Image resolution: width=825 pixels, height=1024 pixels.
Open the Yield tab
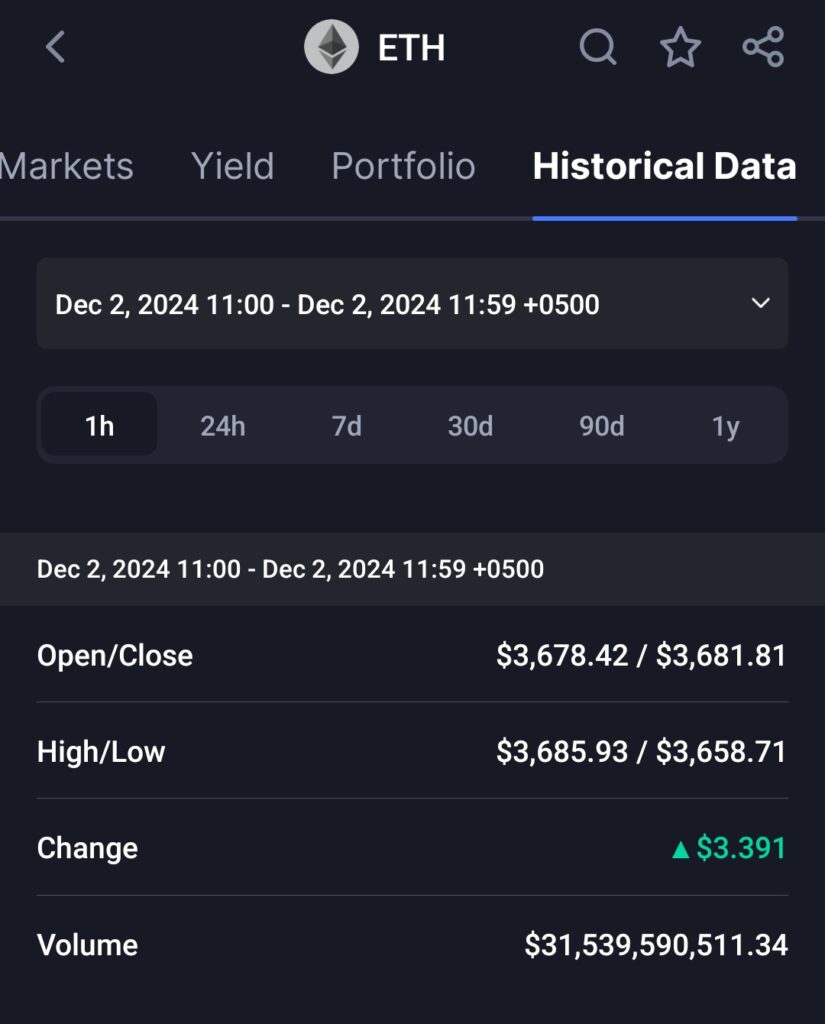coord(232,166)
